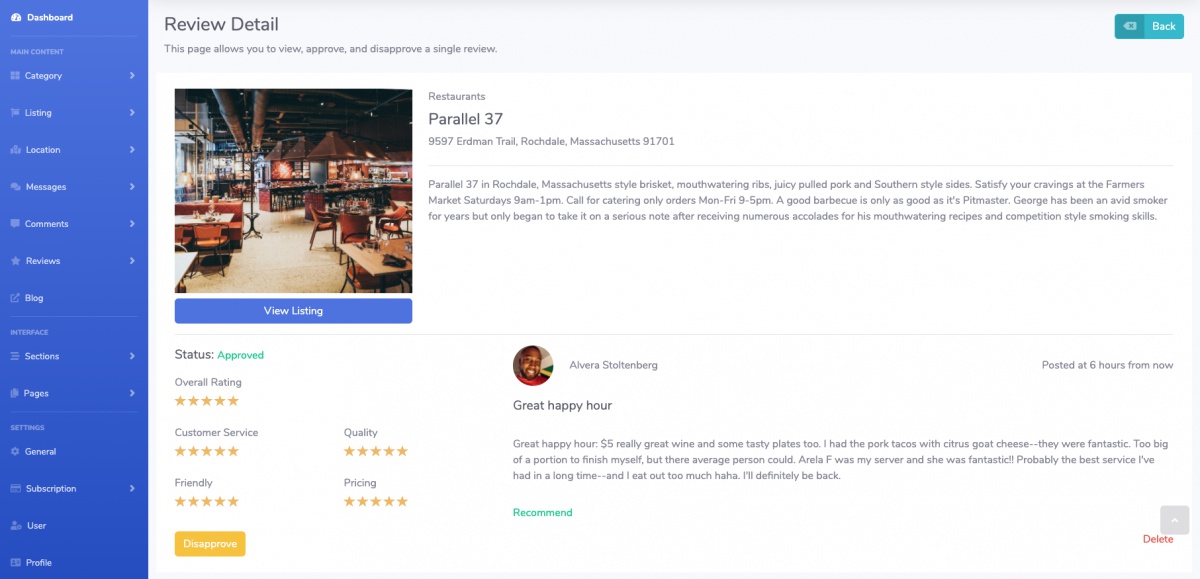Click the Category grid icon in sidebar
Viewport: 1200px width, 579px height.
pyautogui.click(x=15, y=76)
